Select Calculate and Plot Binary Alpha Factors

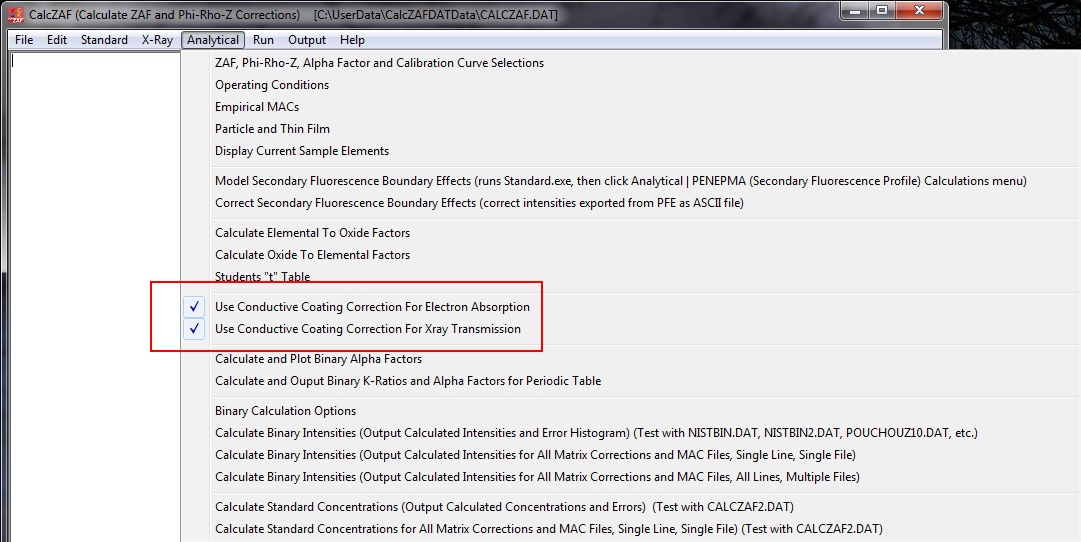click(318, 359)
